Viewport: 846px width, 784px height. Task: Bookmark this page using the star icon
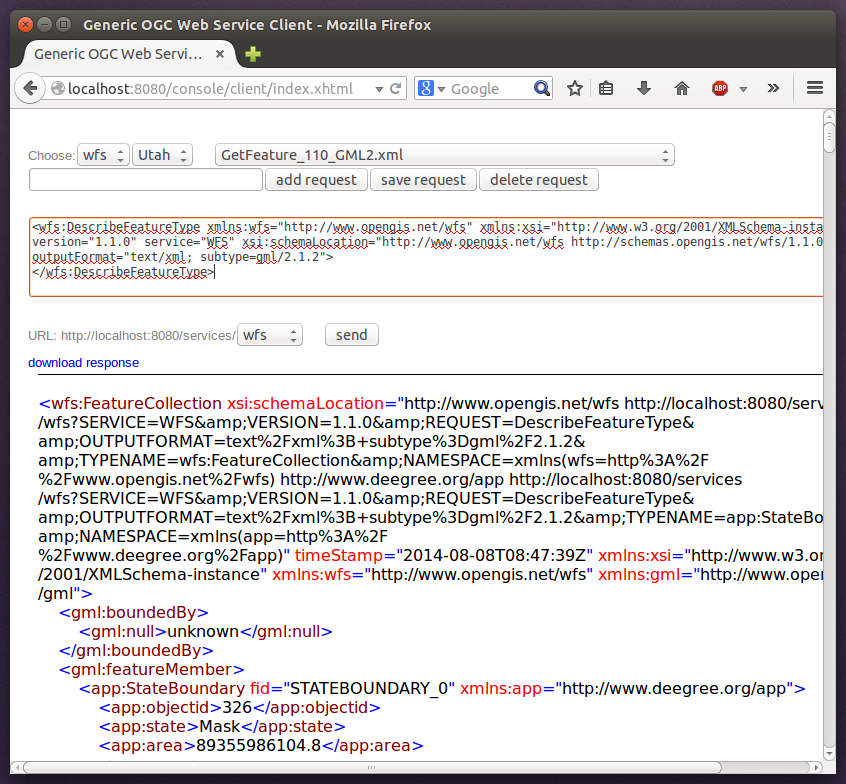(x=574, y=88)
